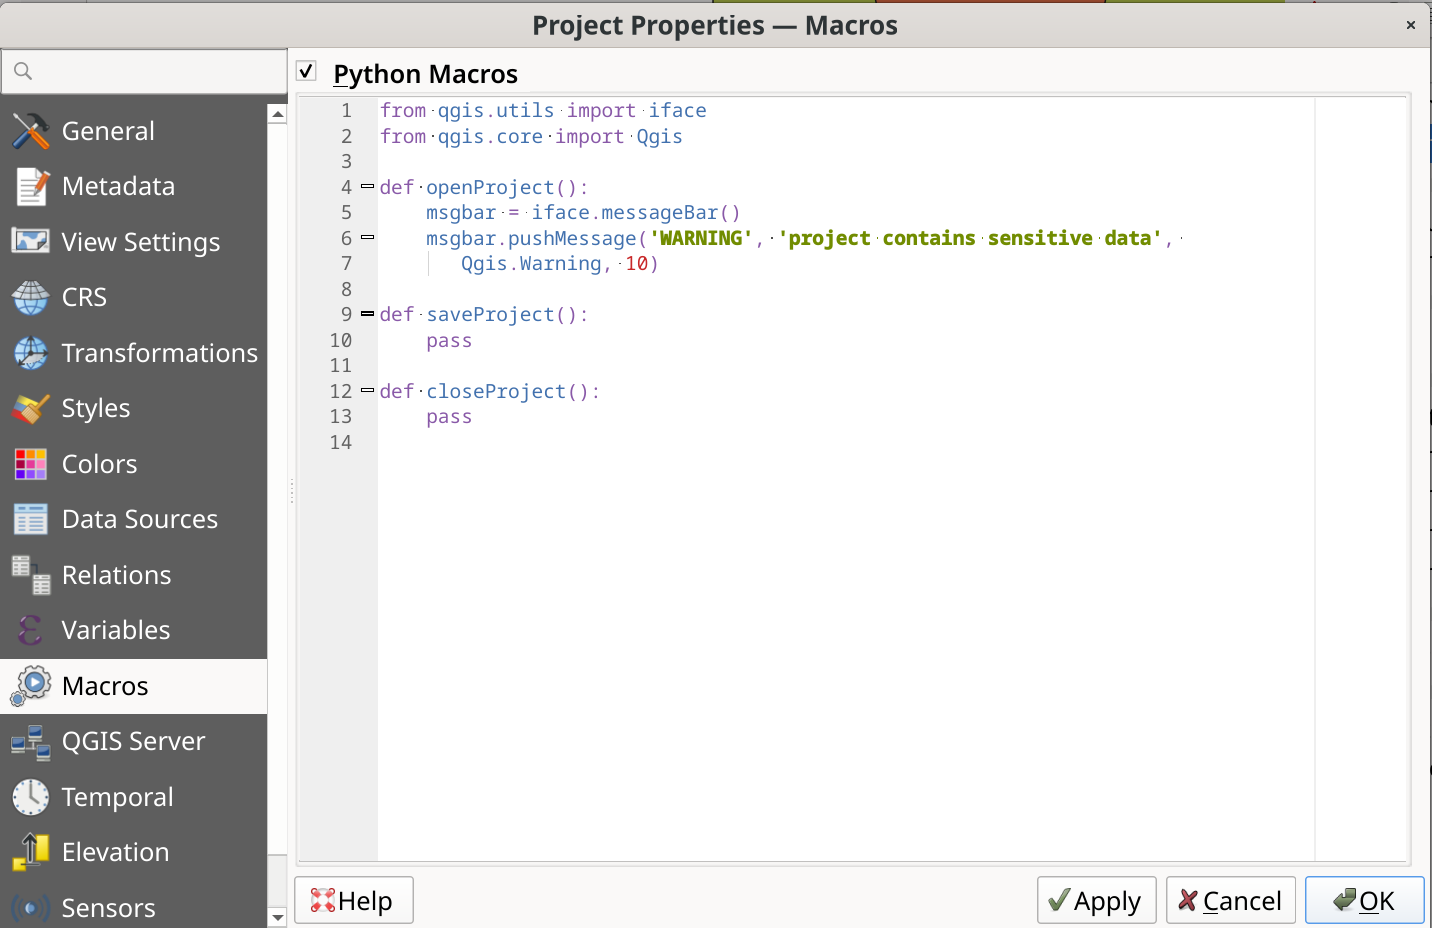
Task: Open Data Sources using its table icon
Action: point(30,520)
